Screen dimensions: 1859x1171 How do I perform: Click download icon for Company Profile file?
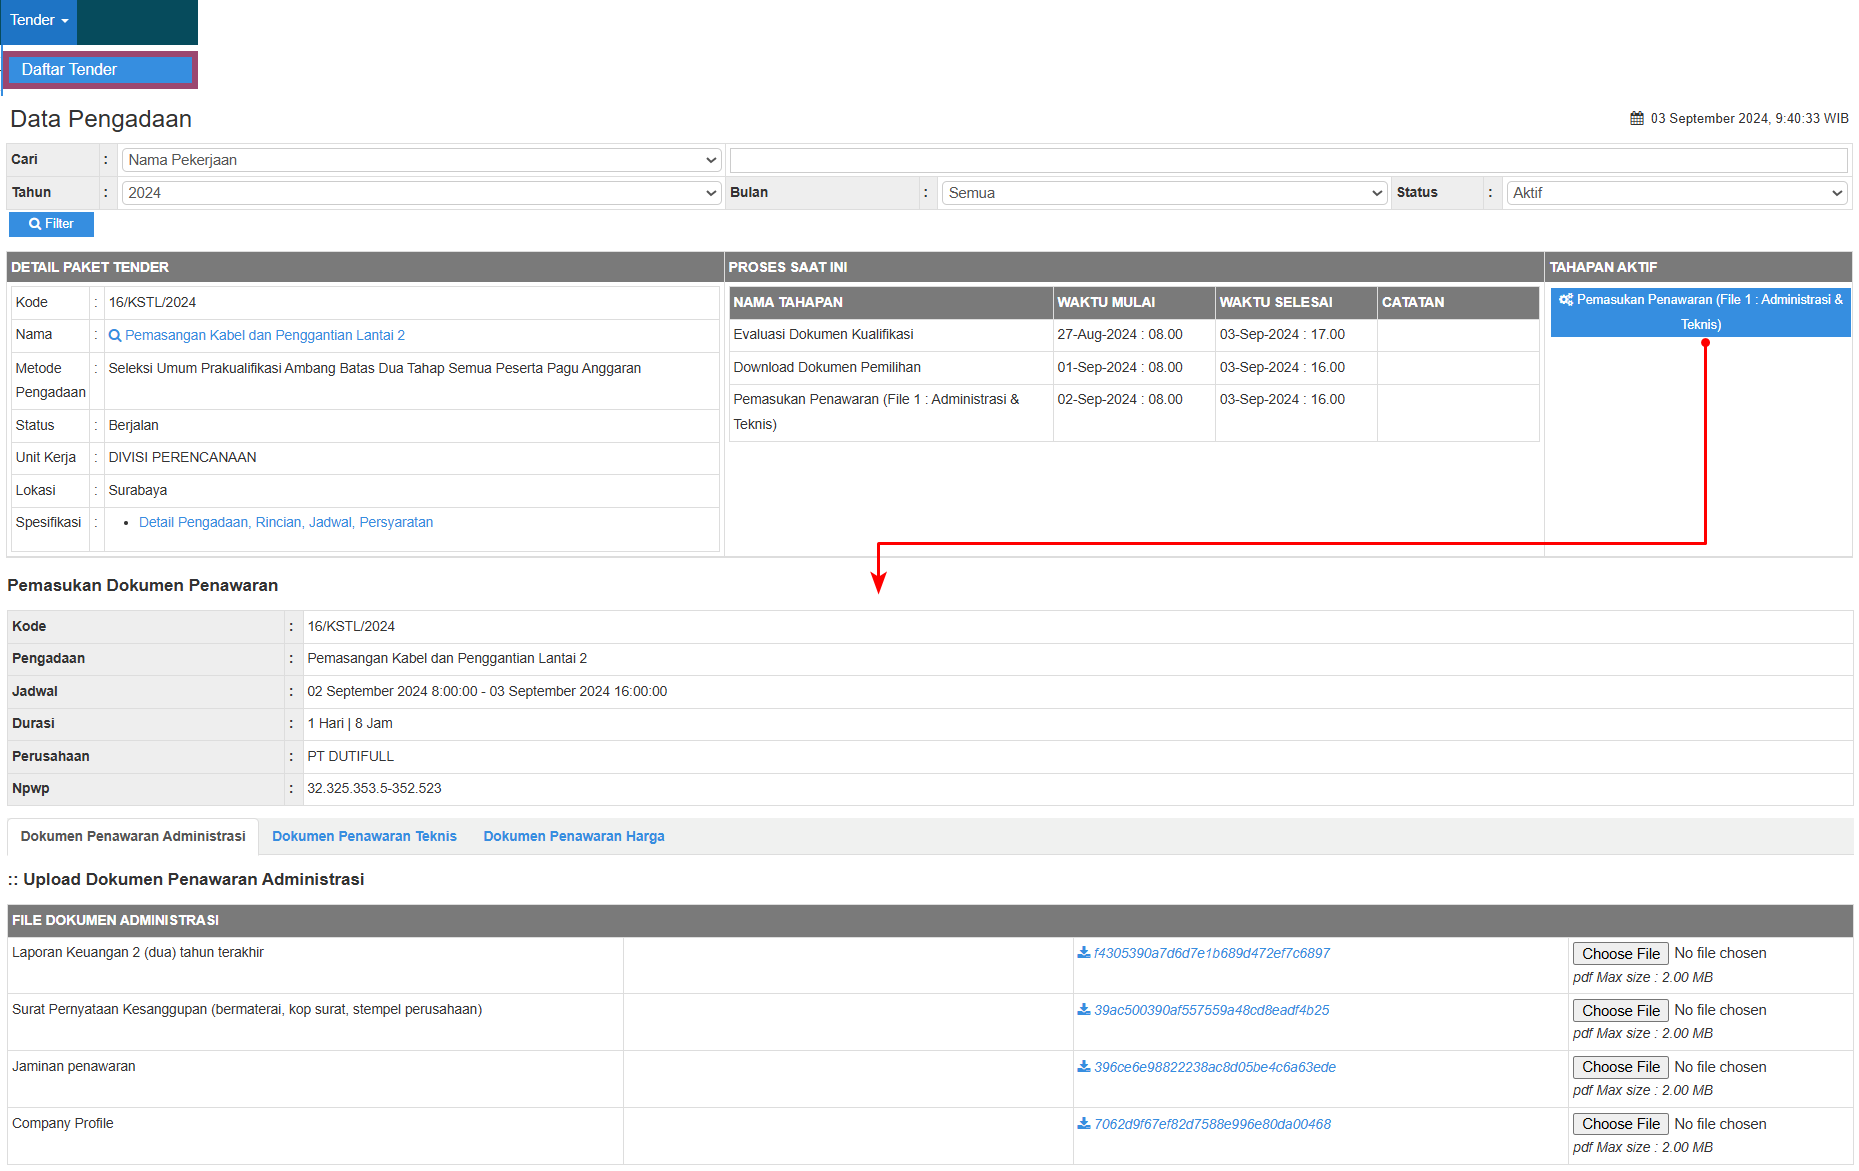pyautogui.click(x=1083, y=1124)
